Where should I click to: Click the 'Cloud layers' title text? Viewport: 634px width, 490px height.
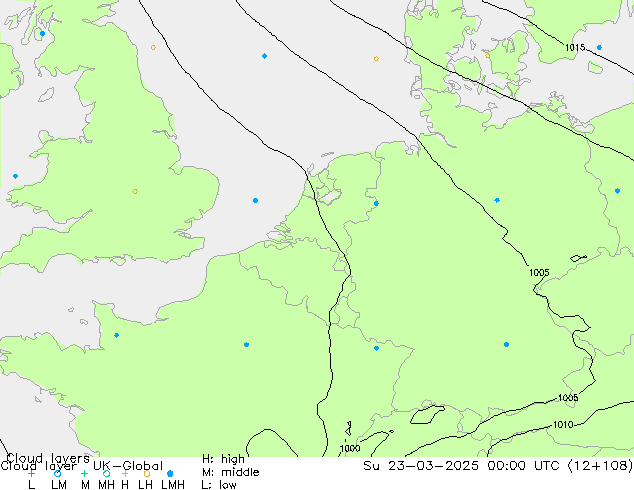48,458
